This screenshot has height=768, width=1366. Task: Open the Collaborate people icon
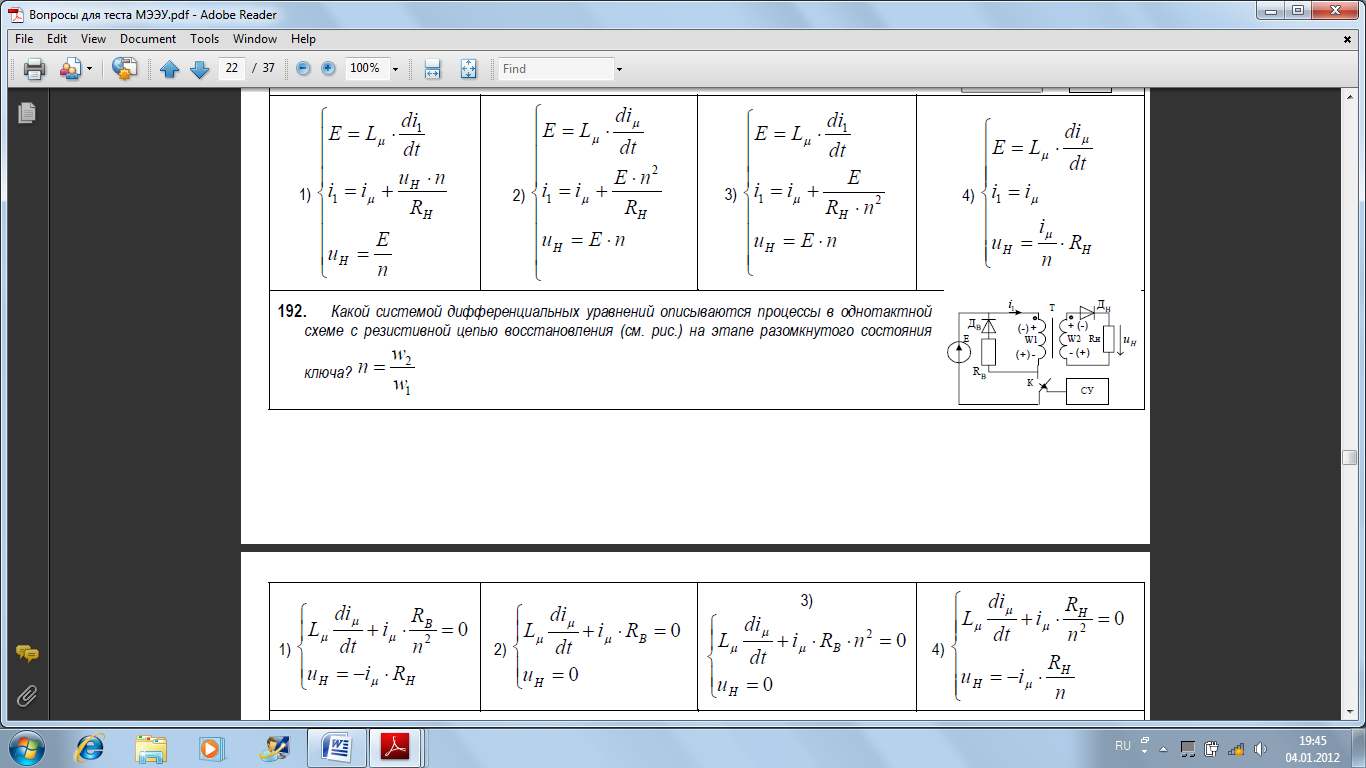tap(70, 69)
